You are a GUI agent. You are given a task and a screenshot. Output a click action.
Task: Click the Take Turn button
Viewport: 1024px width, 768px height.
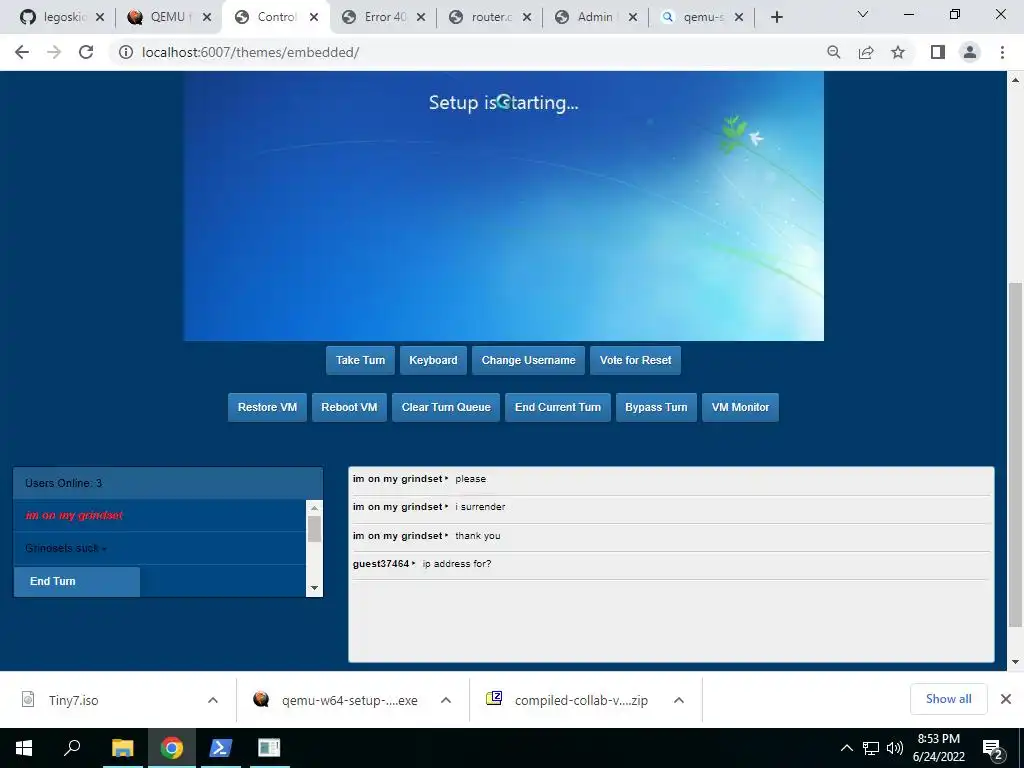point(360,360)
